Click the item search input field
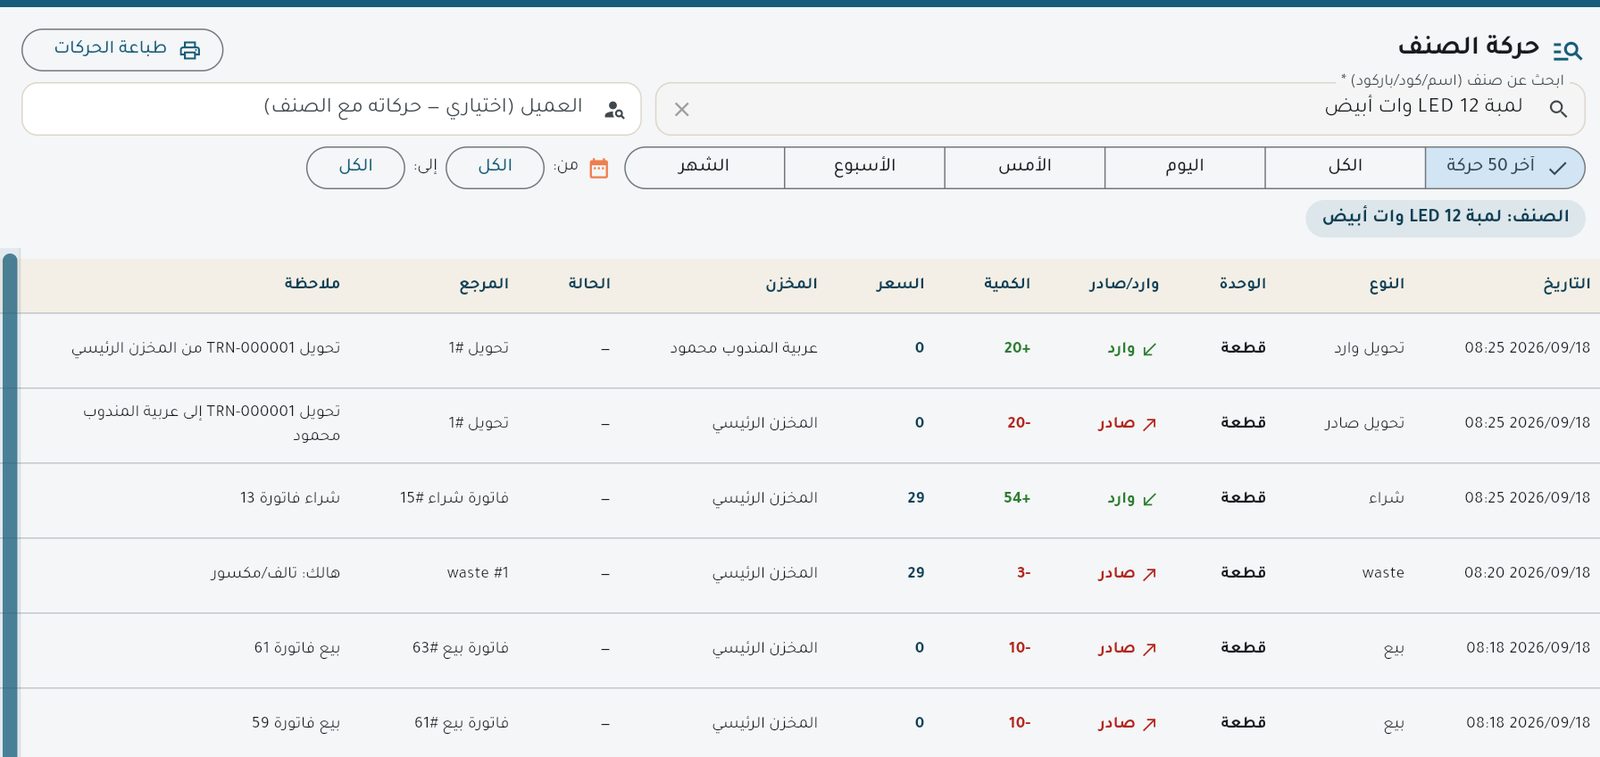Screen dimensions: 1600x757 click(x=1120, y=109)
